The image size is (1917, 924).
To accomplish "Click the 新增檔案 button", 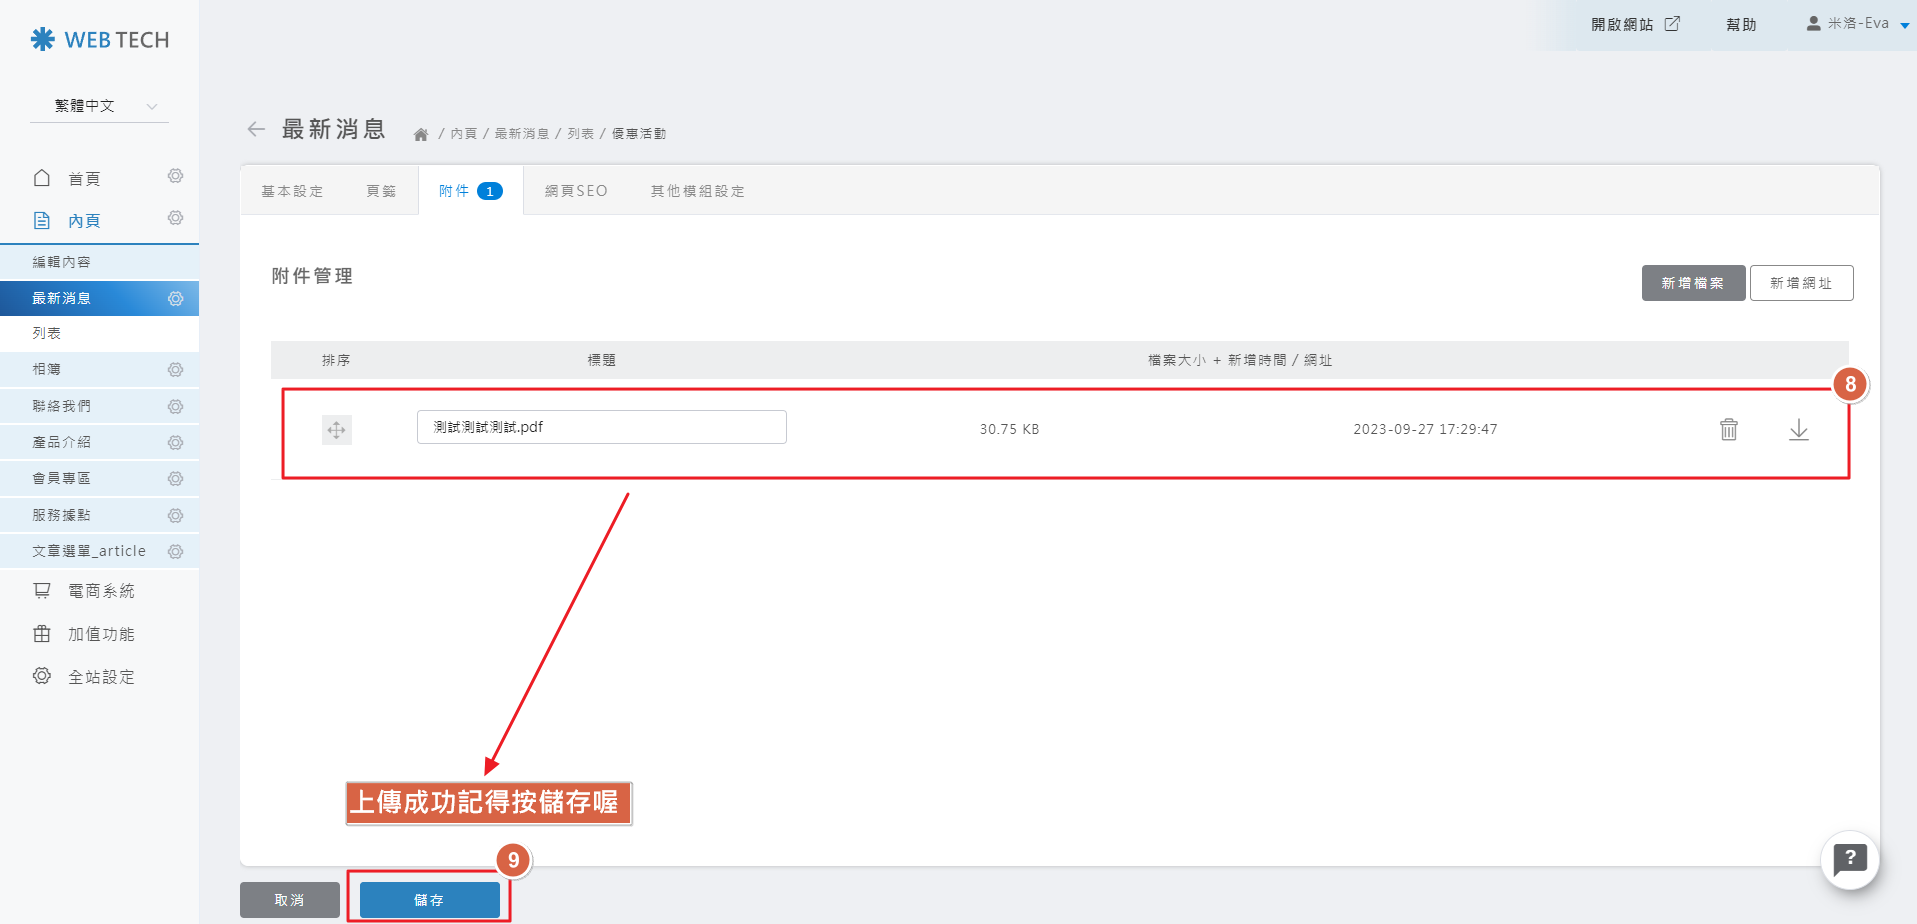I will pos(1692,283).
